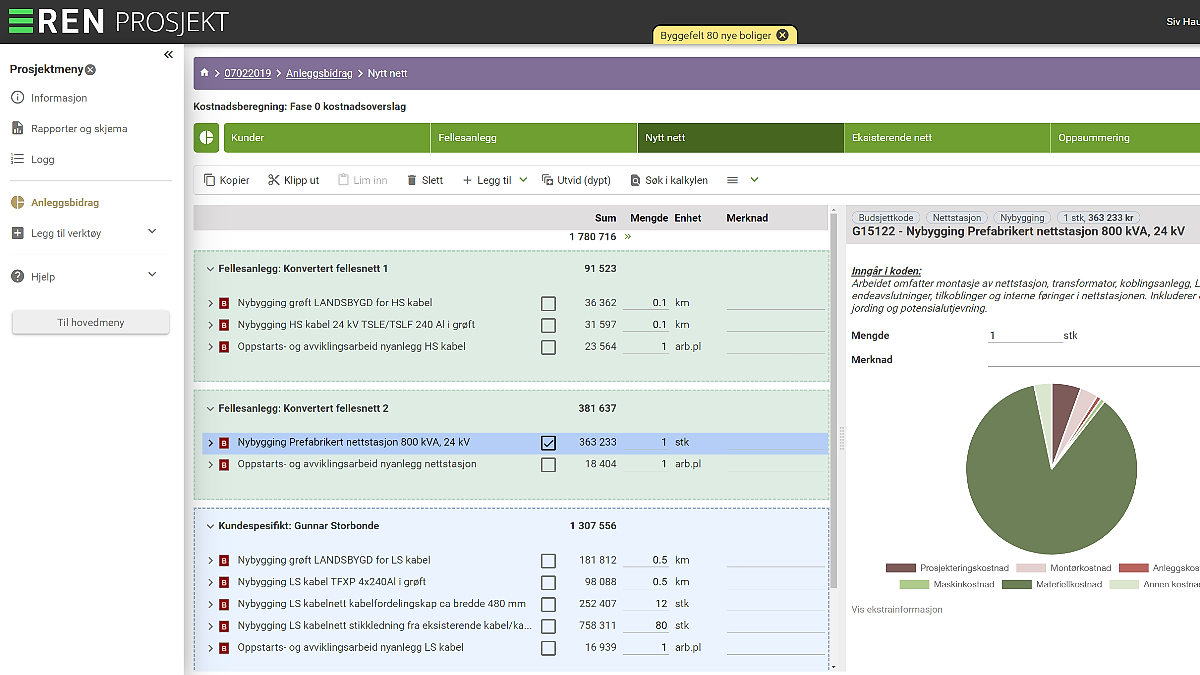
Task: Open Vis ekstrainformasjon link
Action: [896, 609]
